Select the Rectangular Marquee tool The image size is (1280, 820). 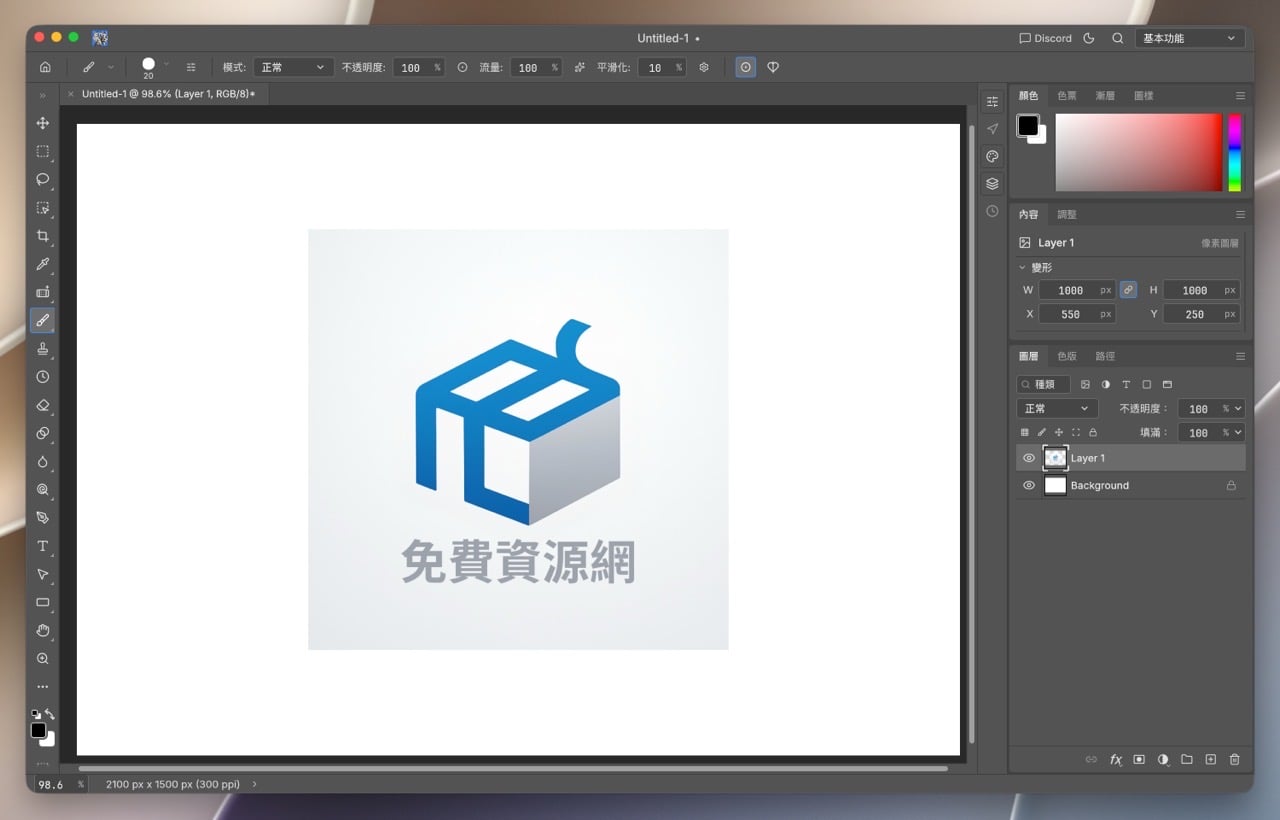click(x=43, y=152)
